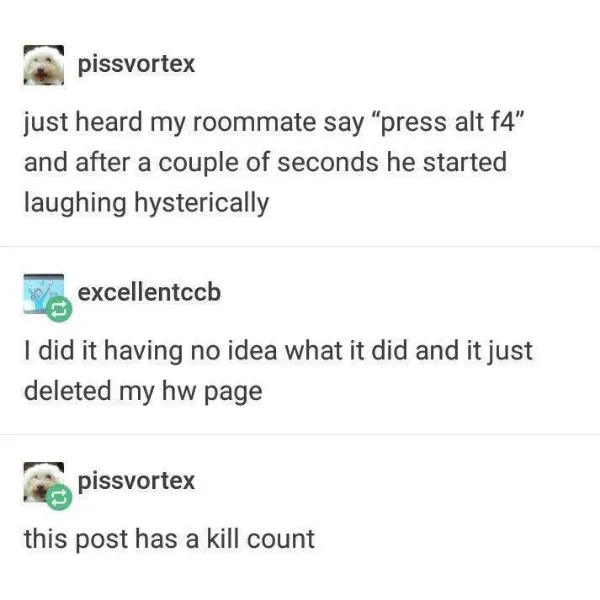Click the words "laughing hysterically"

click(147, 204)
